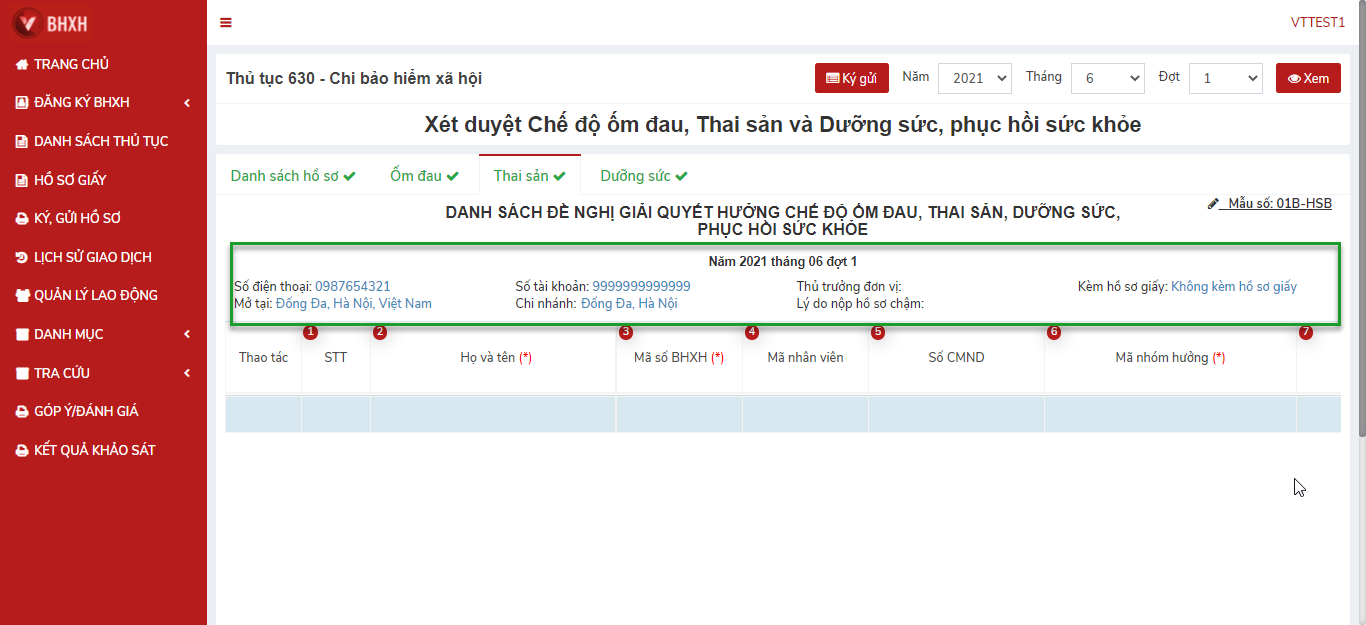This screenshot has height=625, width=1366.
Task: Click the icon beside GÓP Ý/ĐÁNH GIÁ
Action: [x=21, y=411]
